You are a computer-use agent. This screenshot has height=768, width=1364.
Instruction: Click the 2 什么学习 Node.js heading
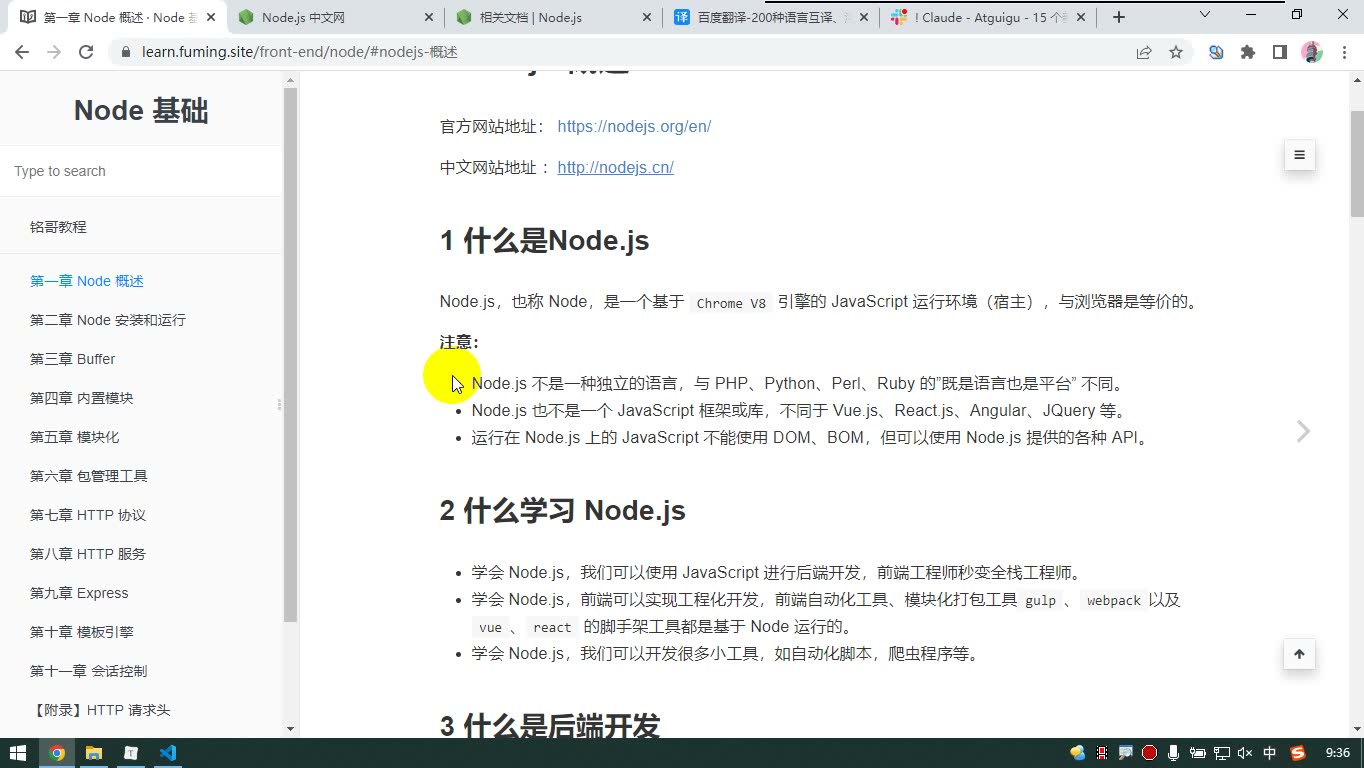562,511
